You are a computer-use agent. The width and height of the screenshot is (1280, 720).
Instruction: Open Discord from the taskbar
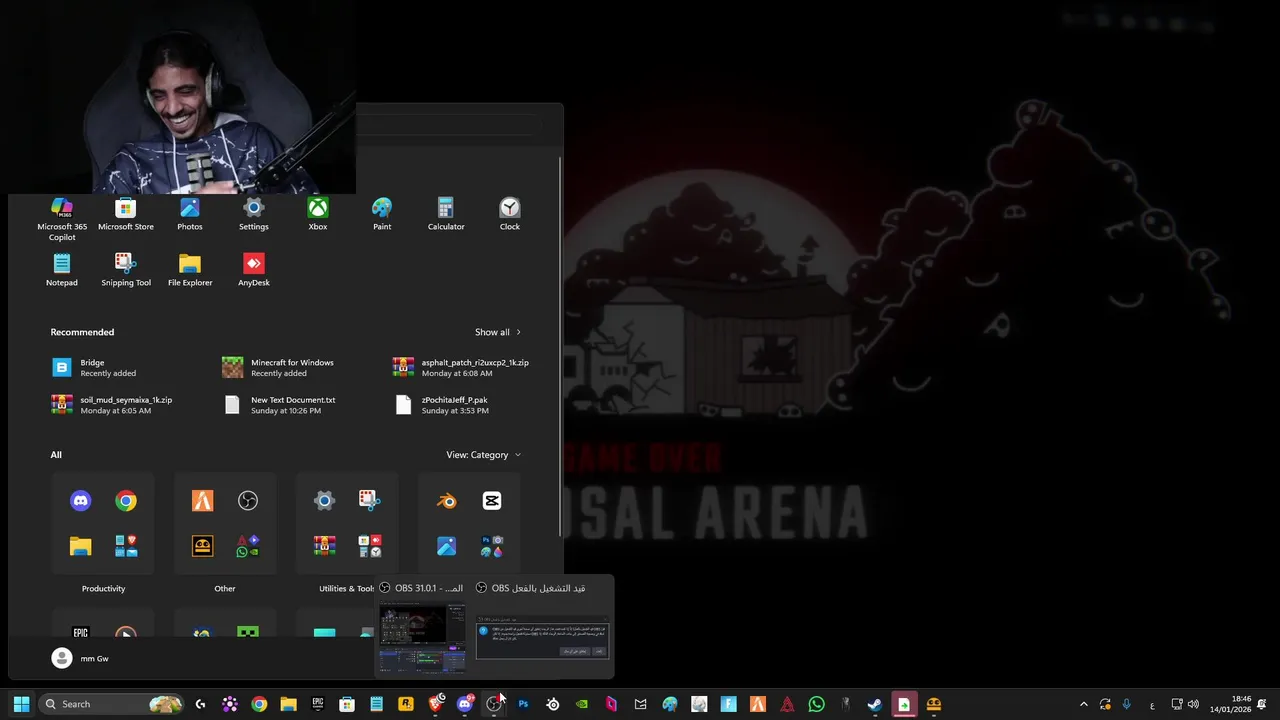465,704
